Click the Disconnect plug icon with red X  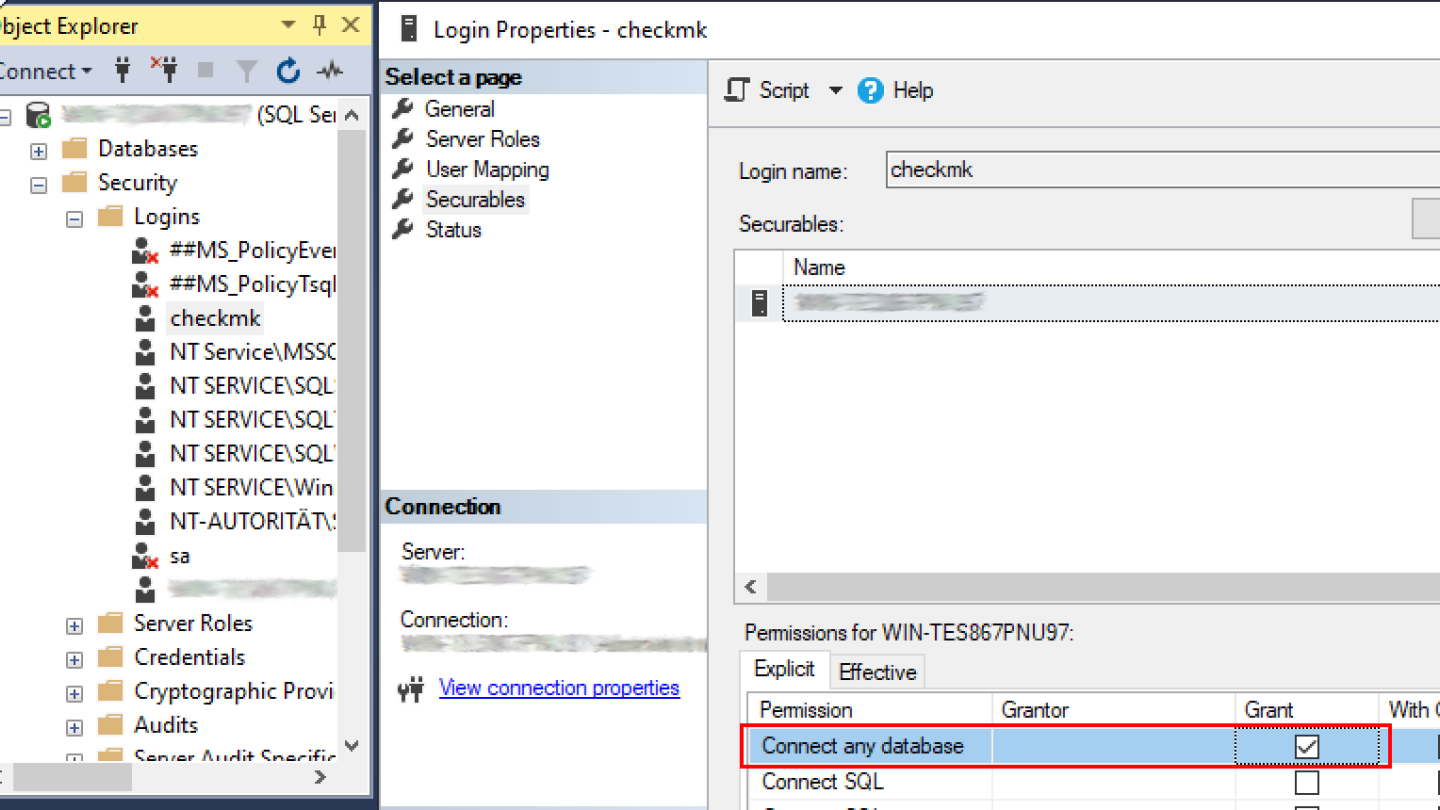163,70
